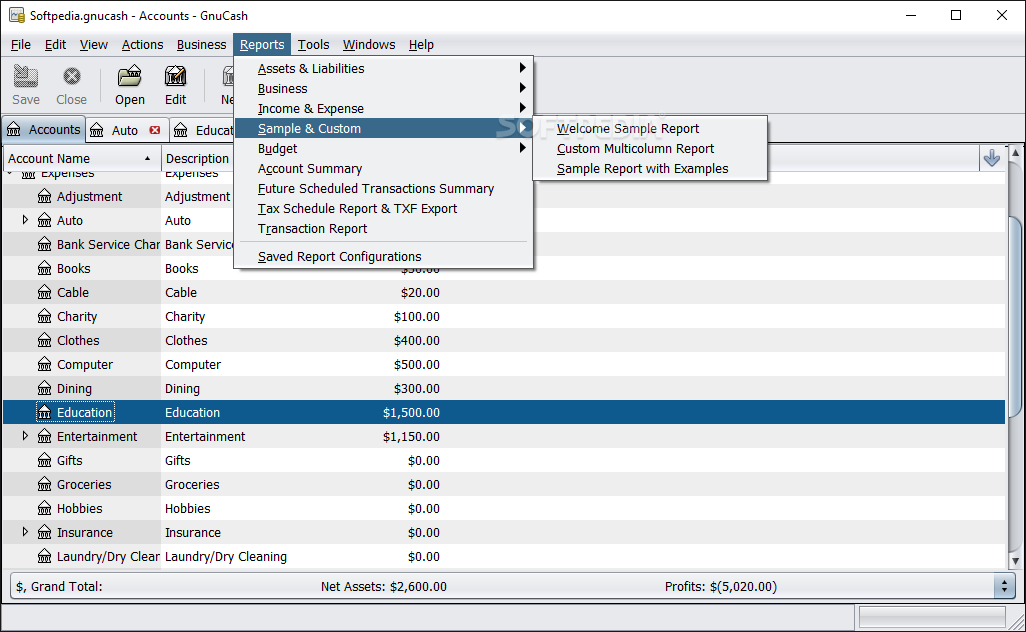Open Saved Report Configurations
The image size is (1026, 632).
383,256
